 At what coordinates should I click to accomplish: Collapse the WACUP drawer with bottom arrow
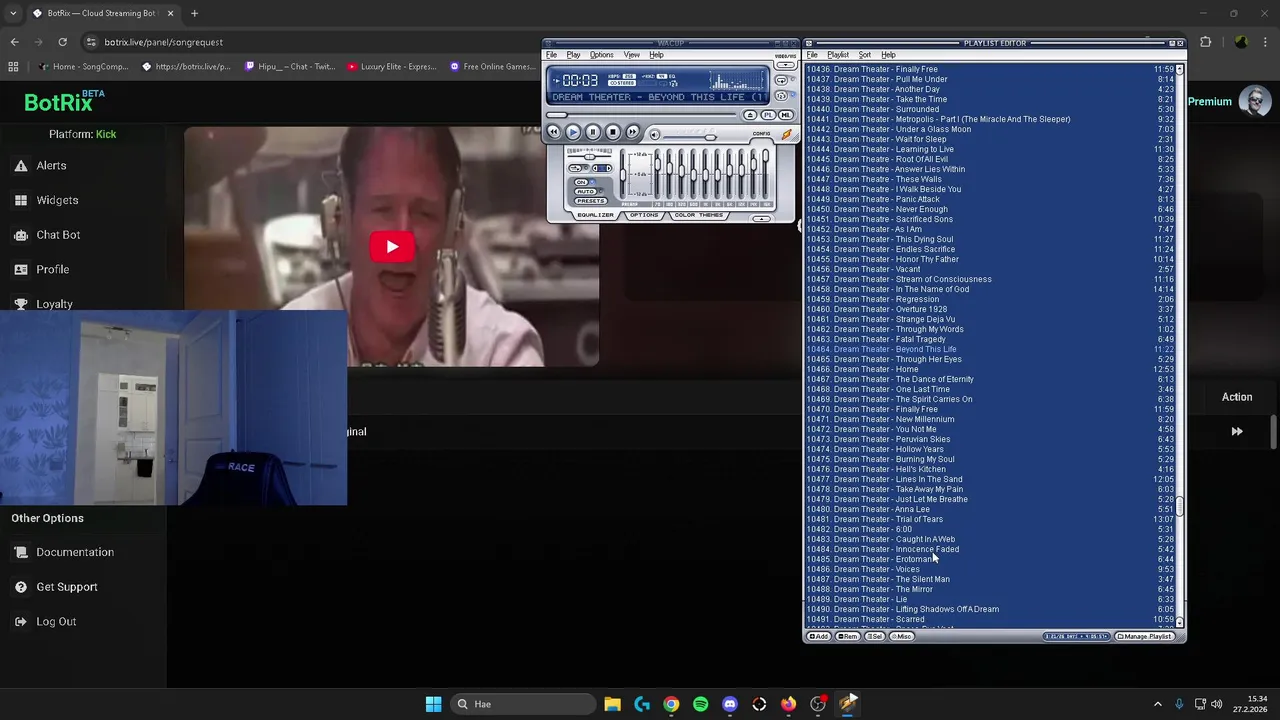(762, 219)
